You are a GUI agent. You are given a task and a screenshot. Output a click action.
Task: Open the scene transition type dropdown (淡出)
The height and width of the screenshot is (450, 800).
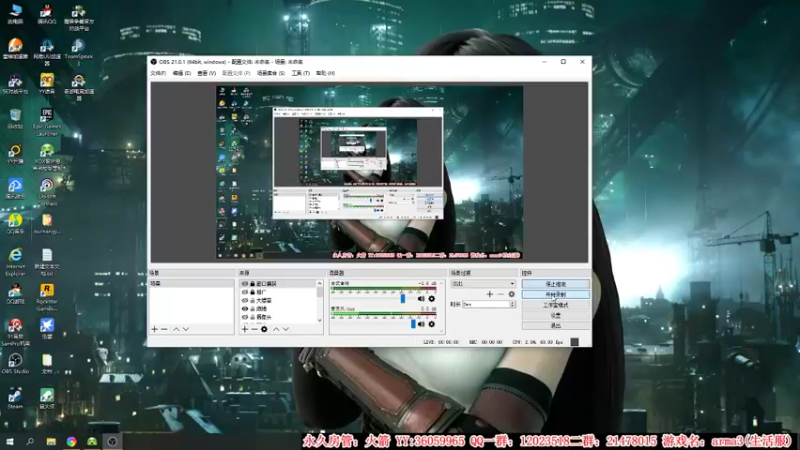483,284
